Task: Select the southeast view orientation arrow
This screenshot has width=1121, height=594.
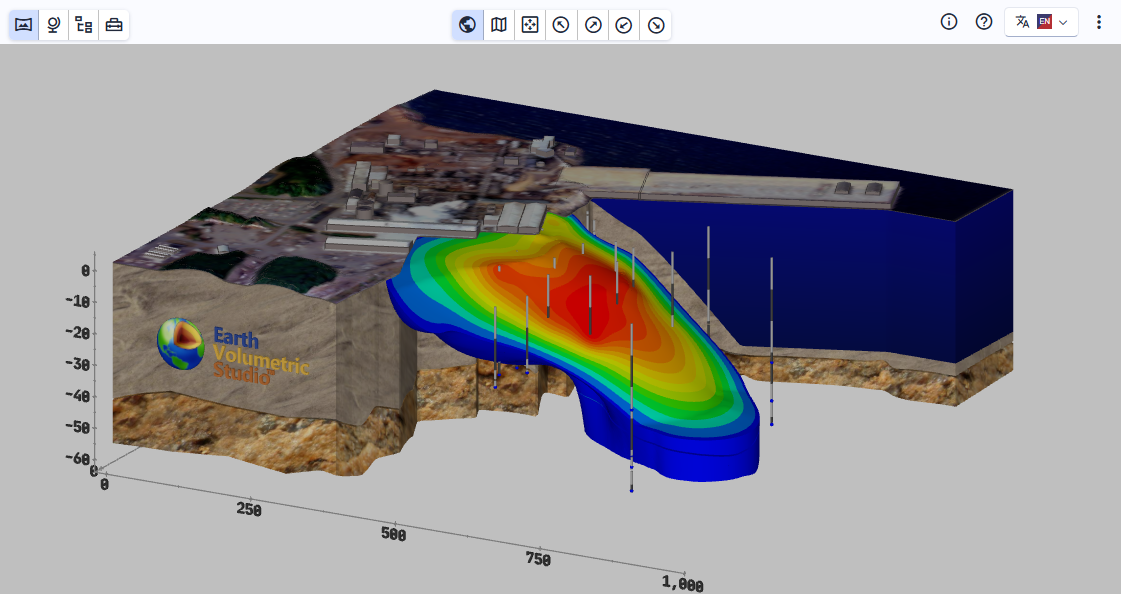Action: click(x=656, y=25)
